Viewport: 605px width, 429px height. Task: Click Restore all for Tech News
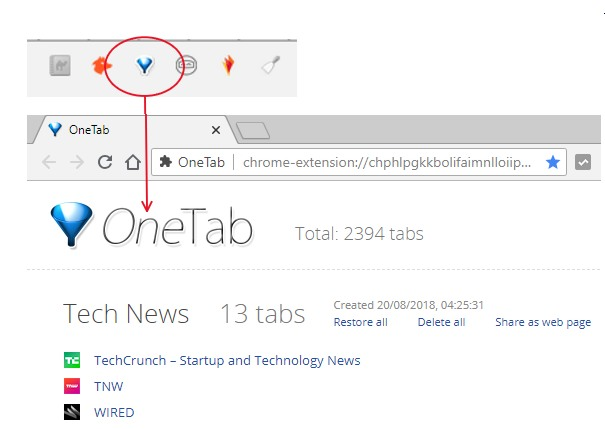[x=360, y=322]
